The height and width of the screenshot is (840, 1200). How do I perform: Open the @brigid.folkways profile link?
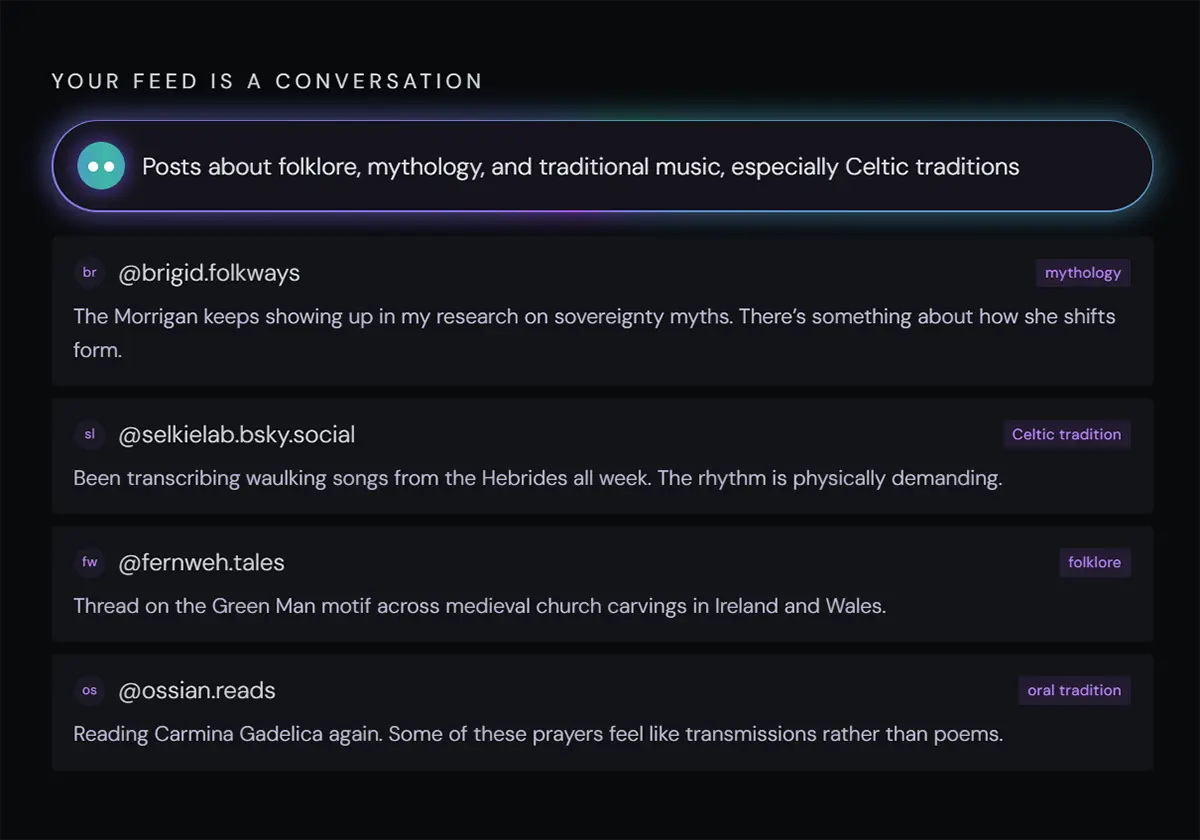209,273
